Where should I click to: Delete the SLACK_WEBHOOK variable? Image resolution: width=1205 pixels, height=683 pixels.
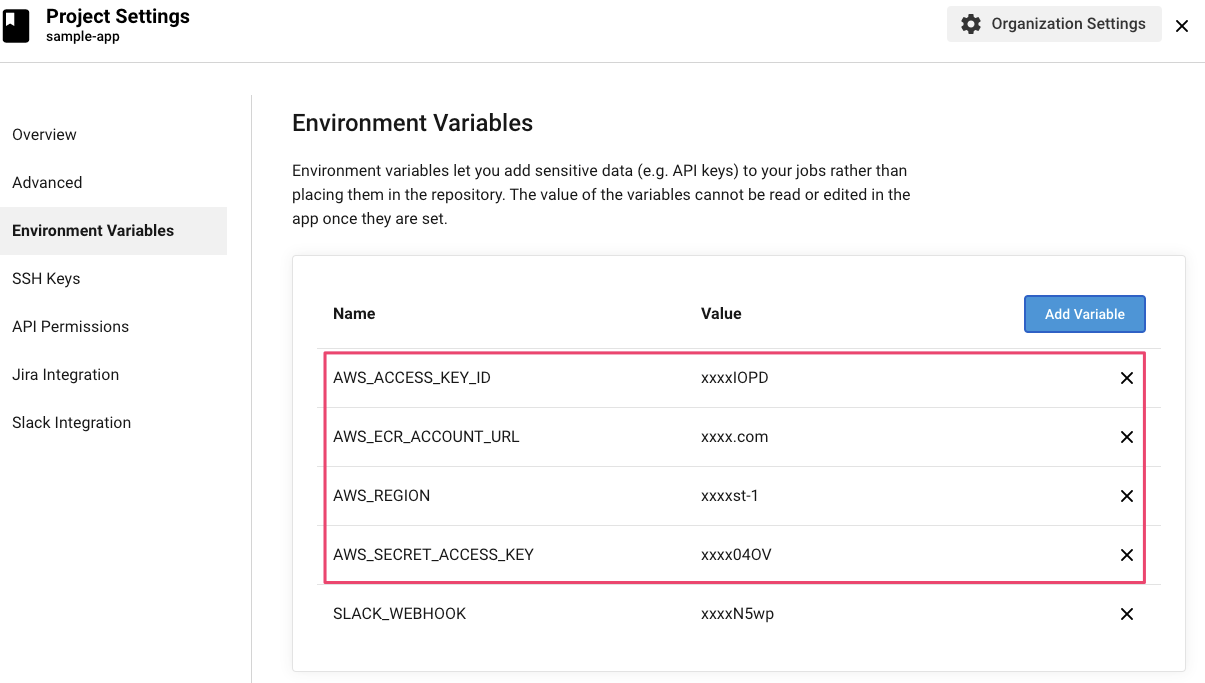point(1126,614)
